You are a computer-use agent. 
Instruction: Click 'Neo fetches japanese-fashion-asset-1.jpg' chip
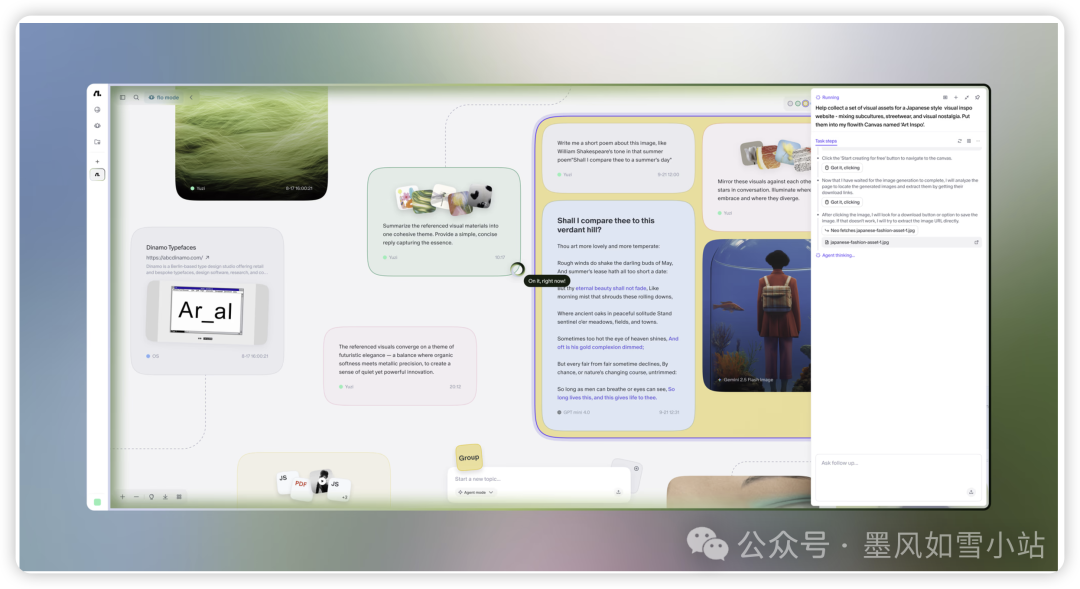point(870,230)
